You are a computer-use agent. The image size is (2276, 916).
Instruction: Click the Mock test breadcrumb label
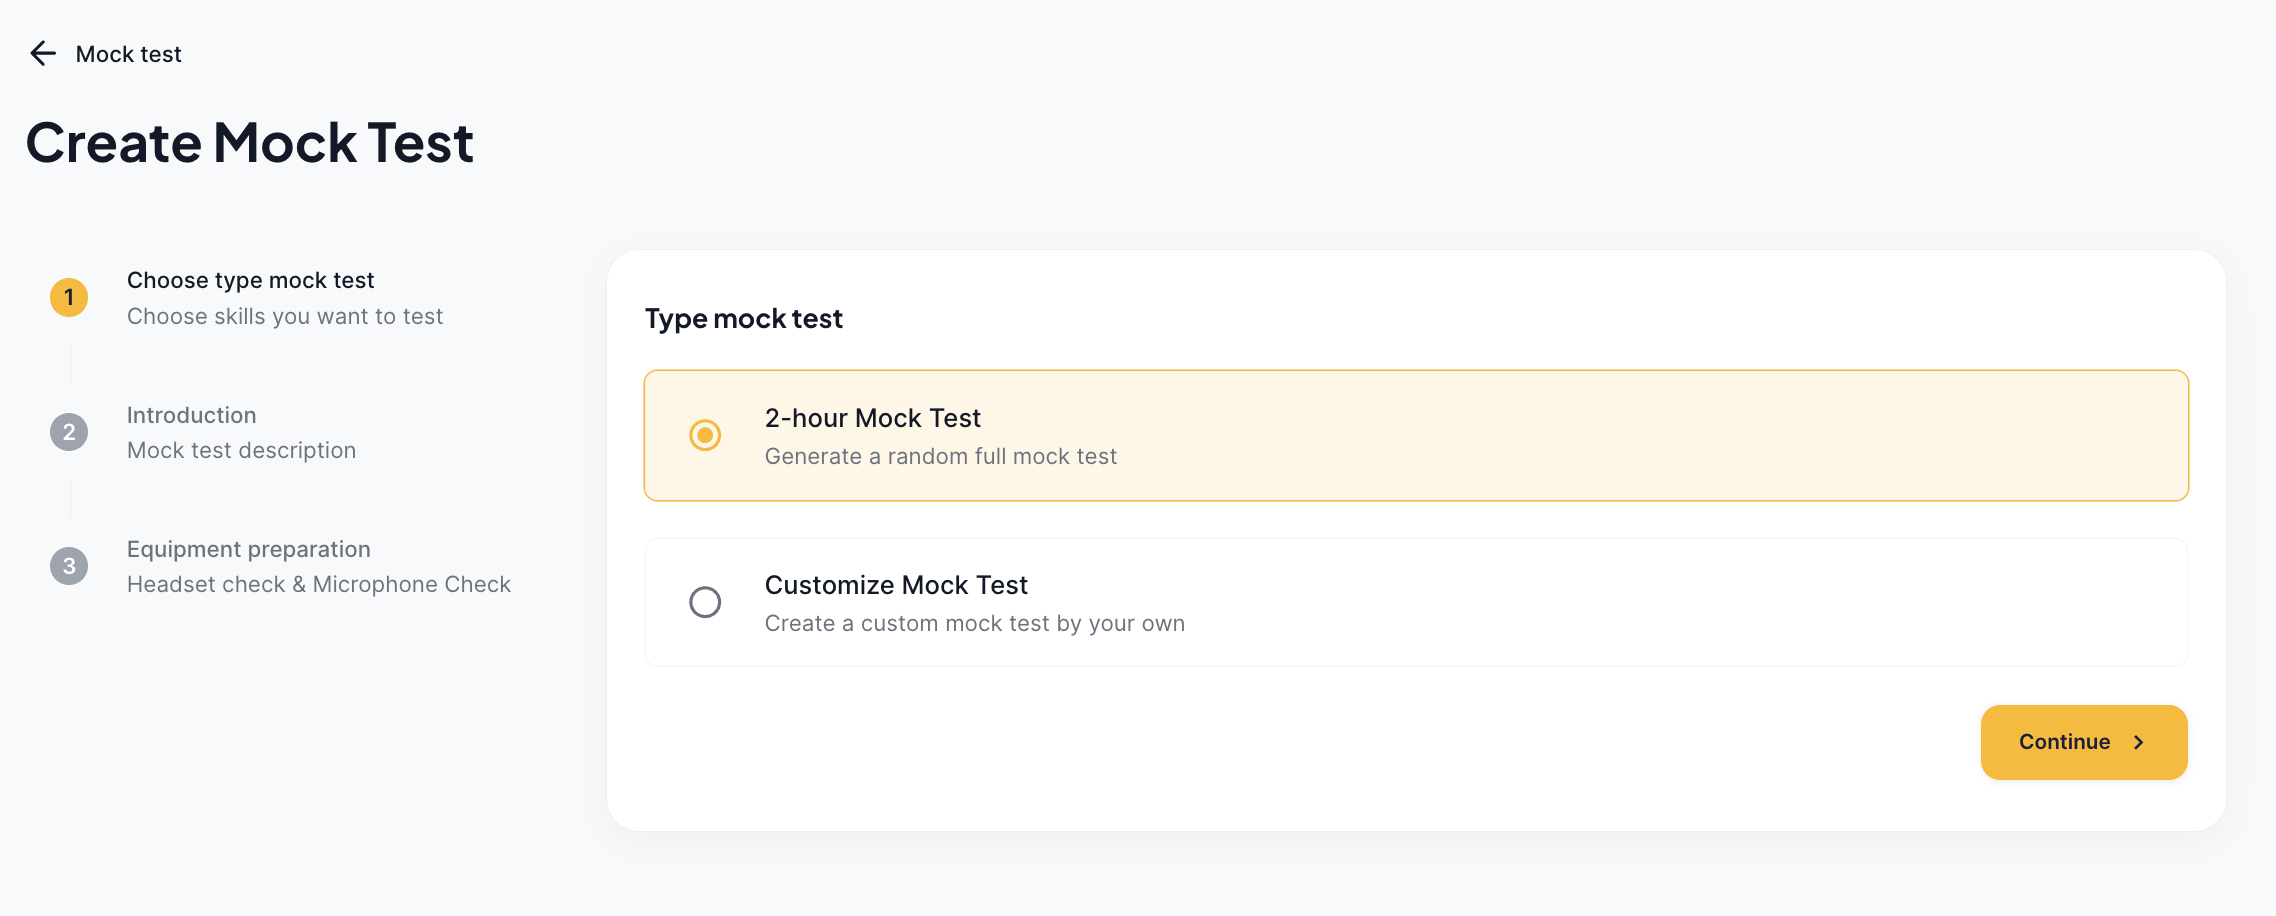[x=128, y=53]
